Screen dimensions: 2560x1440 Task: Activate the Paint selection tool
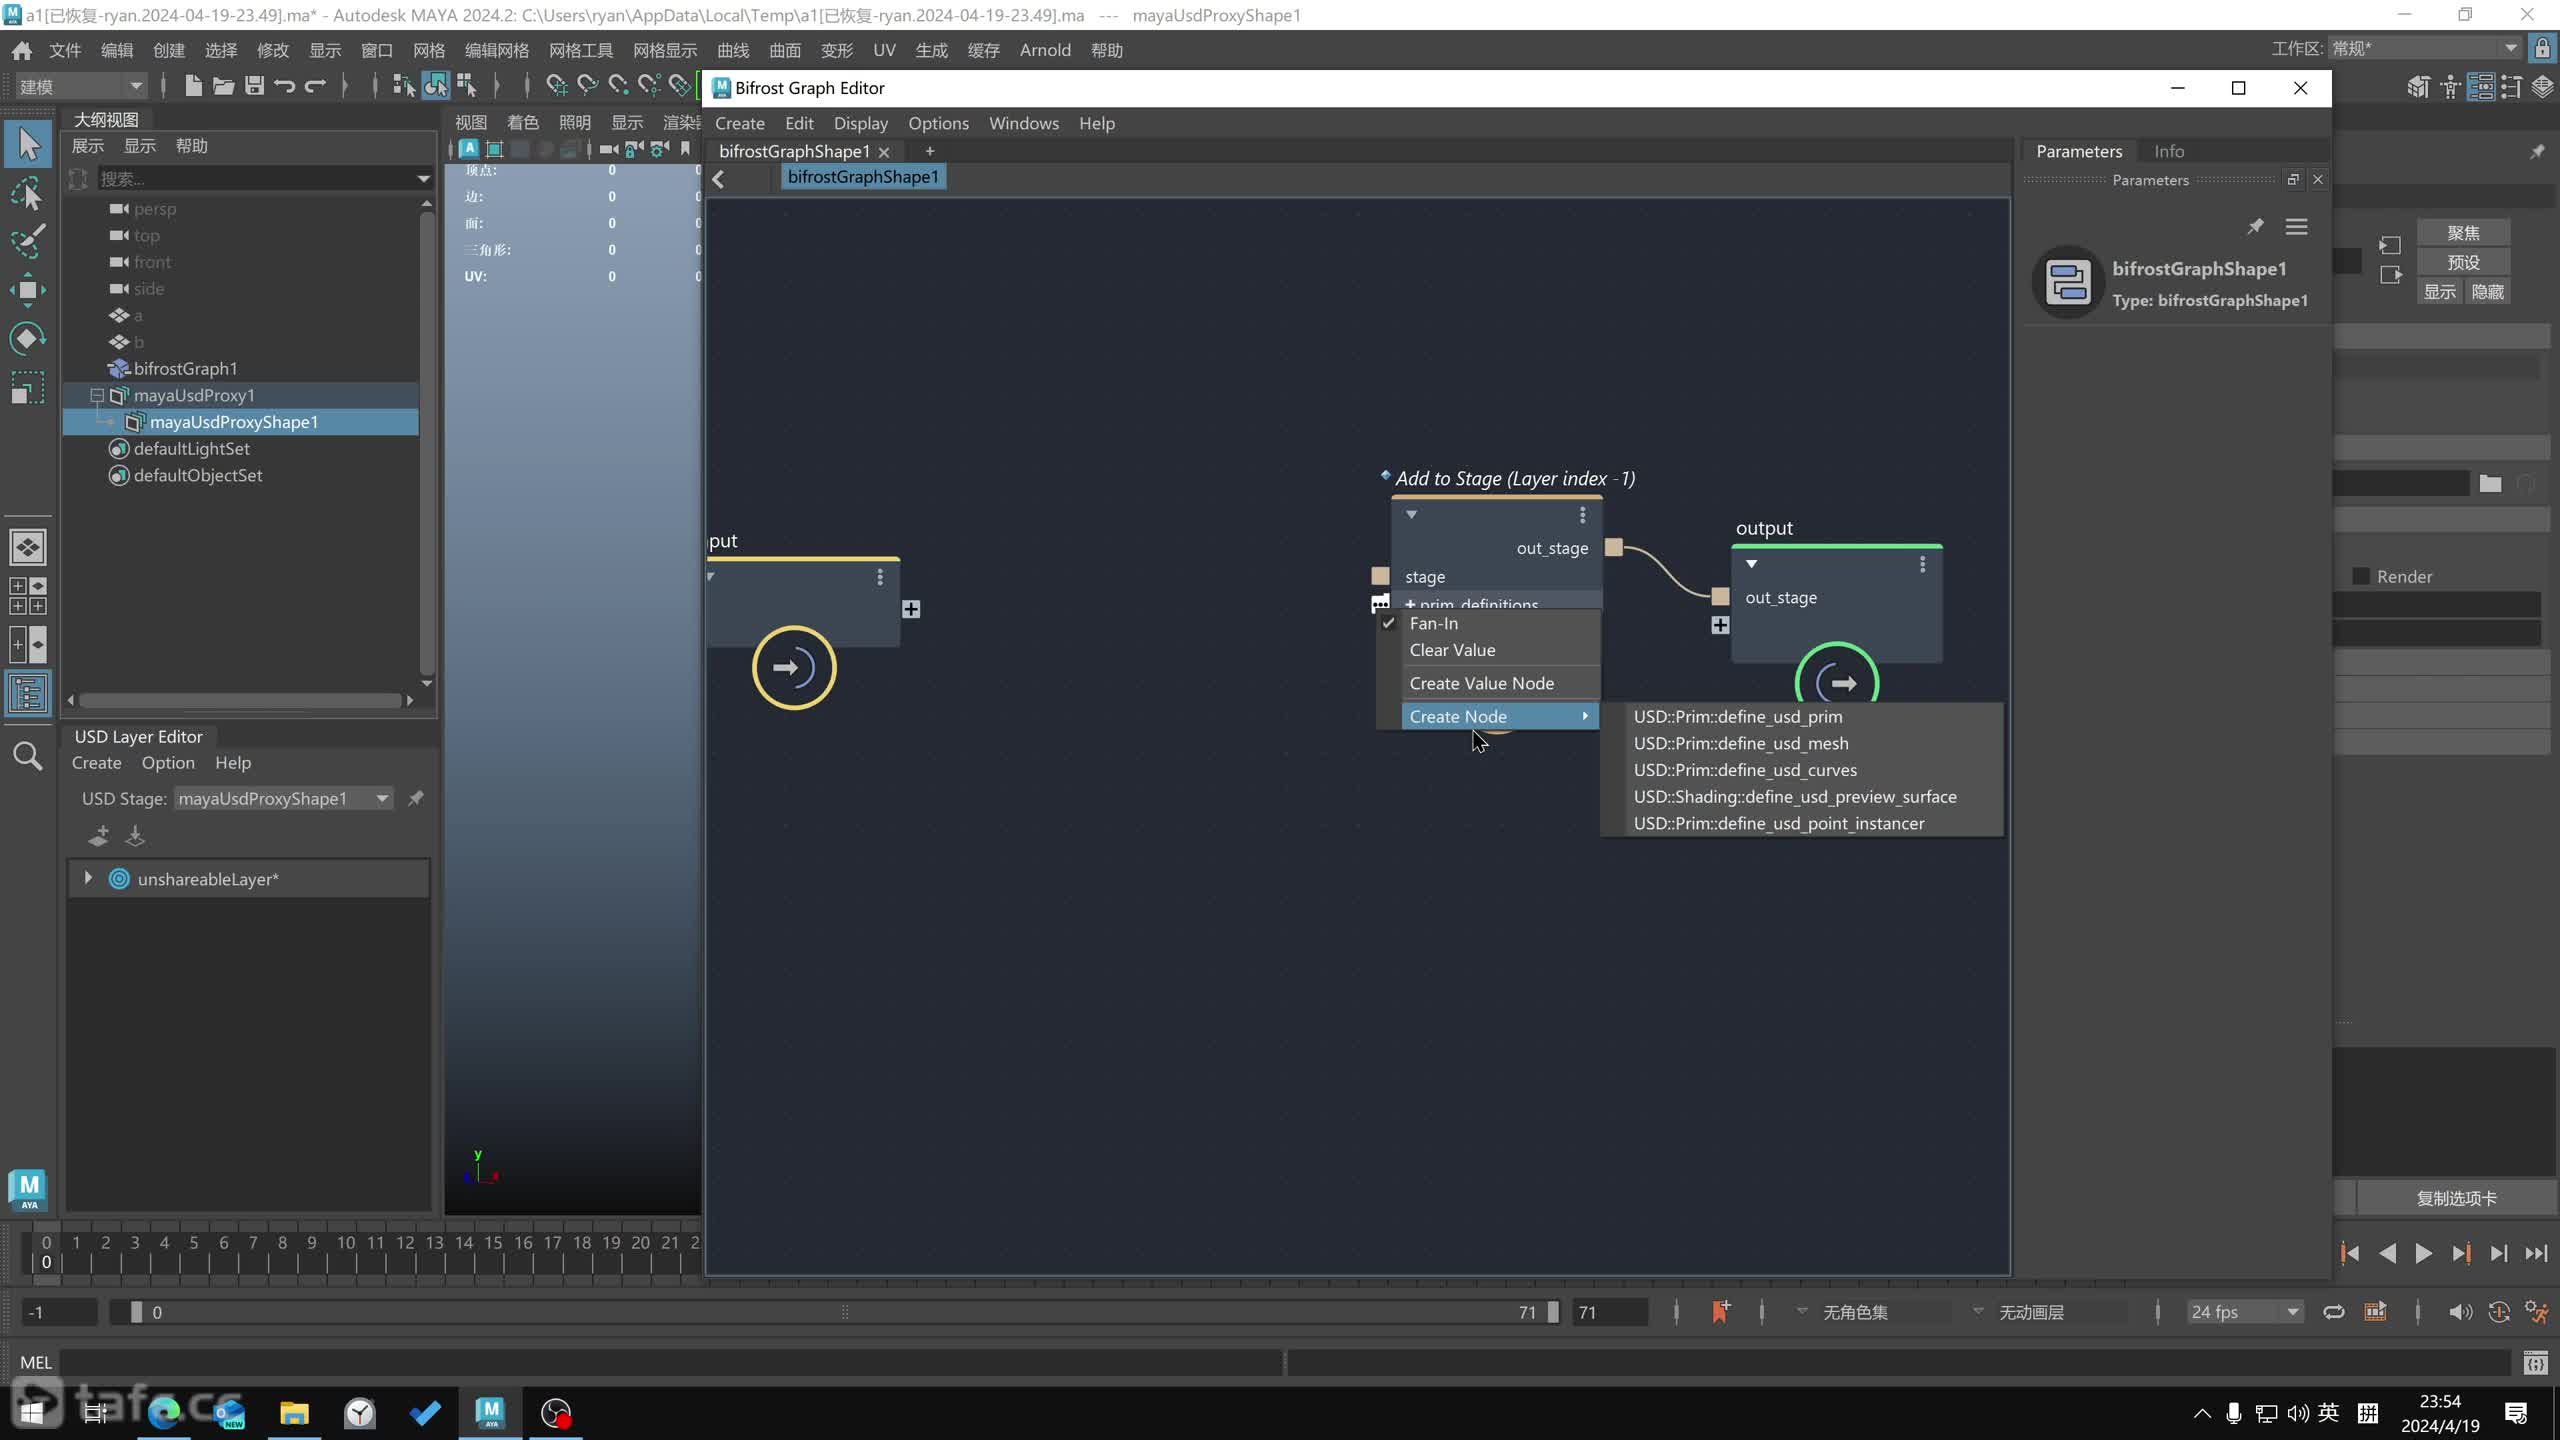tap(28, 242)
